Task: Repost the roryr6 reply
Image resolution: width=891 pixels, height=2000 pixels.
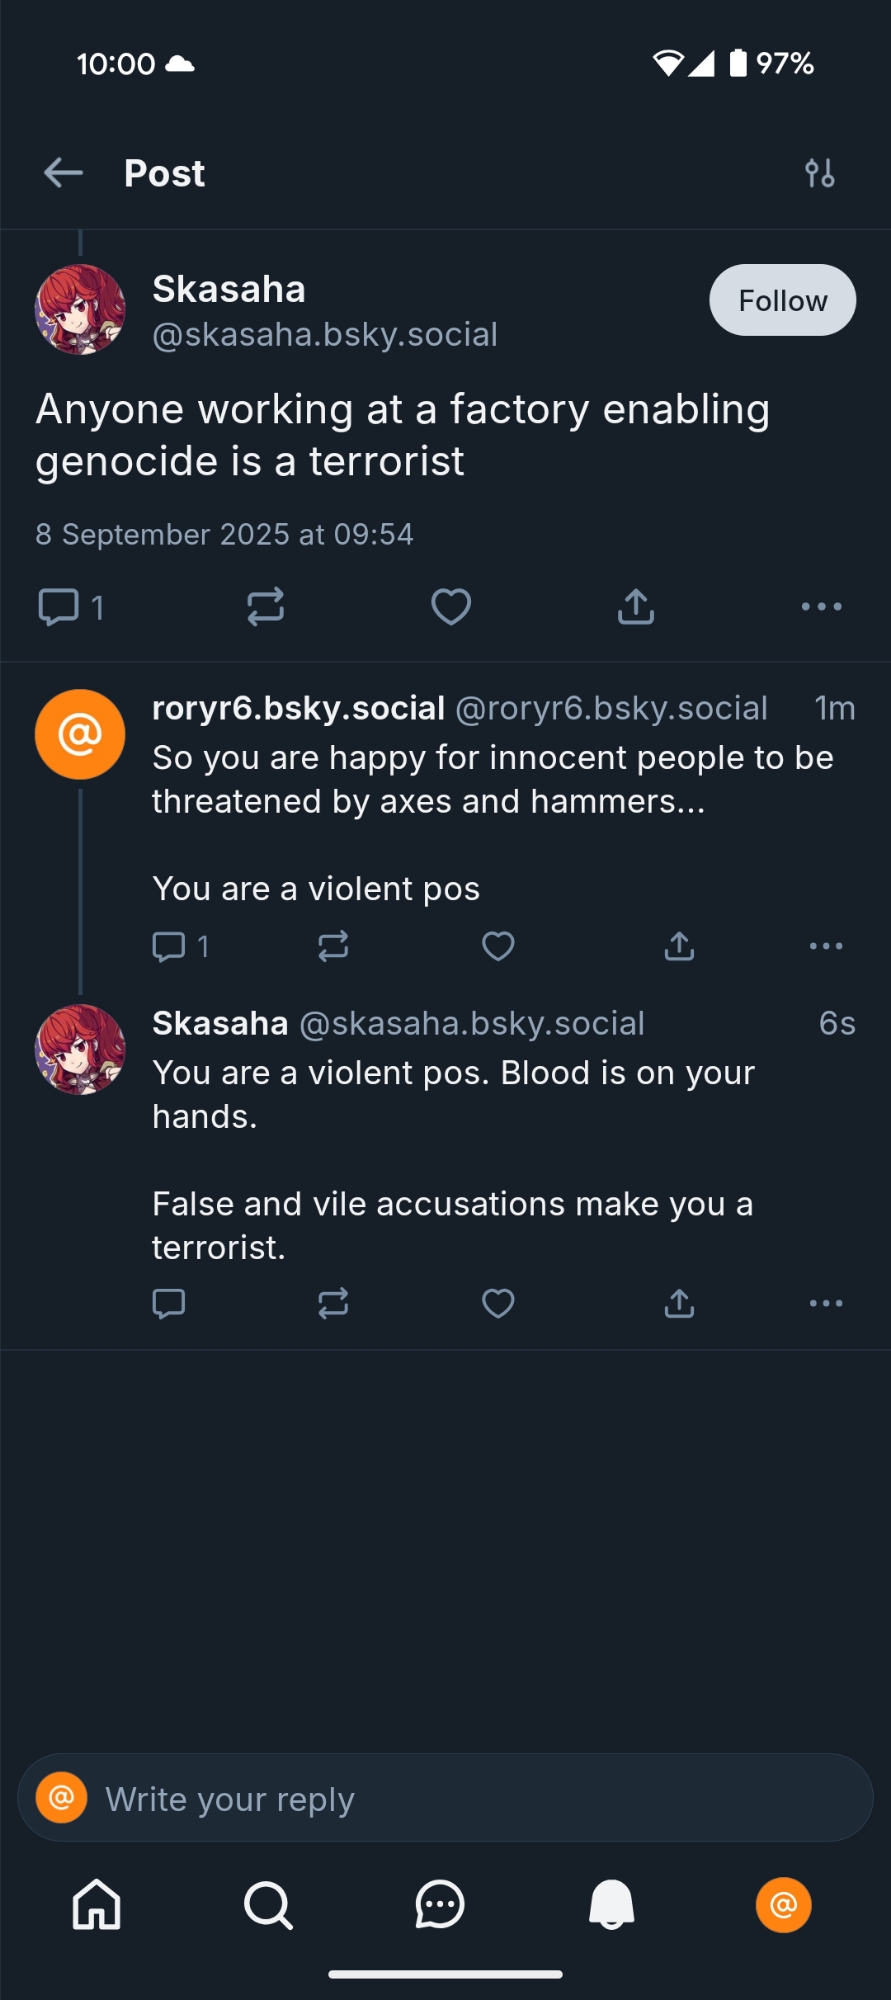Action: point(333,946)
